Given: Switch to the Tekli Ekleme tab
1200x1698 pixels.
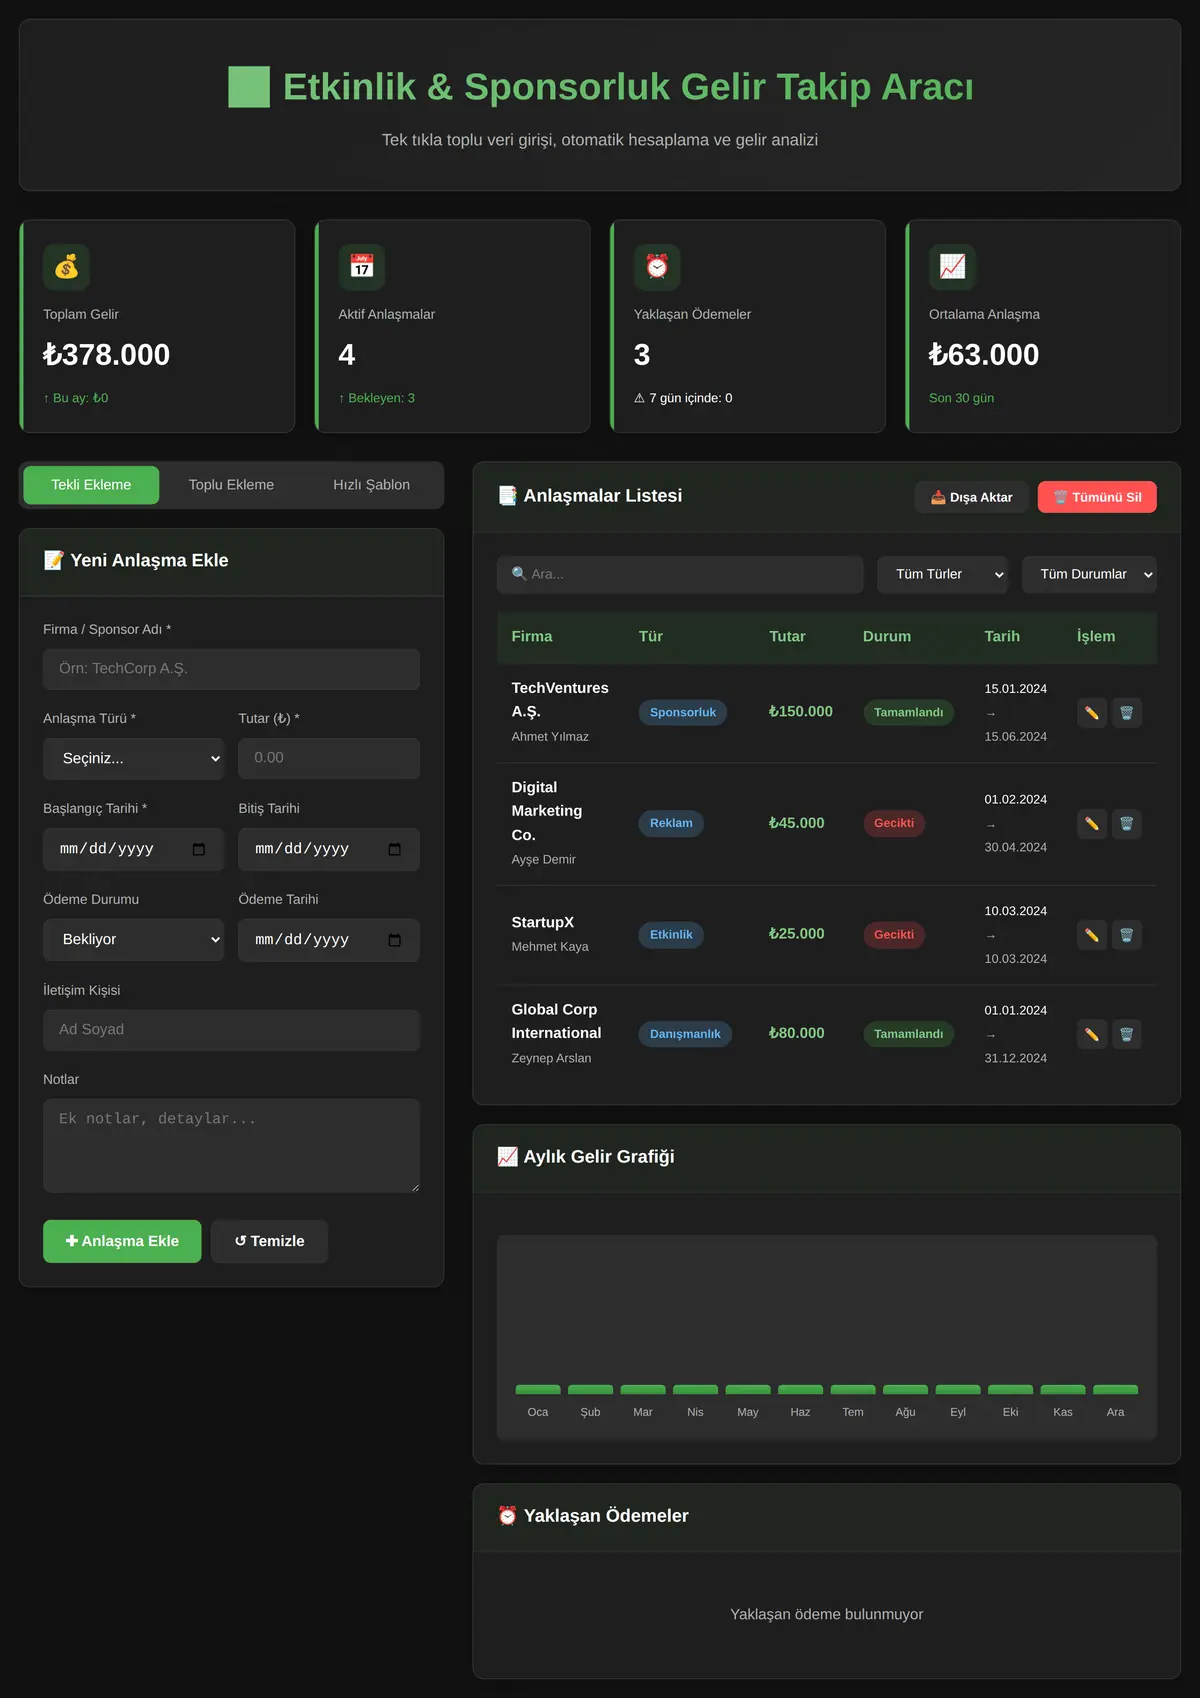Looking at the screenshot, I should point(91,485).
